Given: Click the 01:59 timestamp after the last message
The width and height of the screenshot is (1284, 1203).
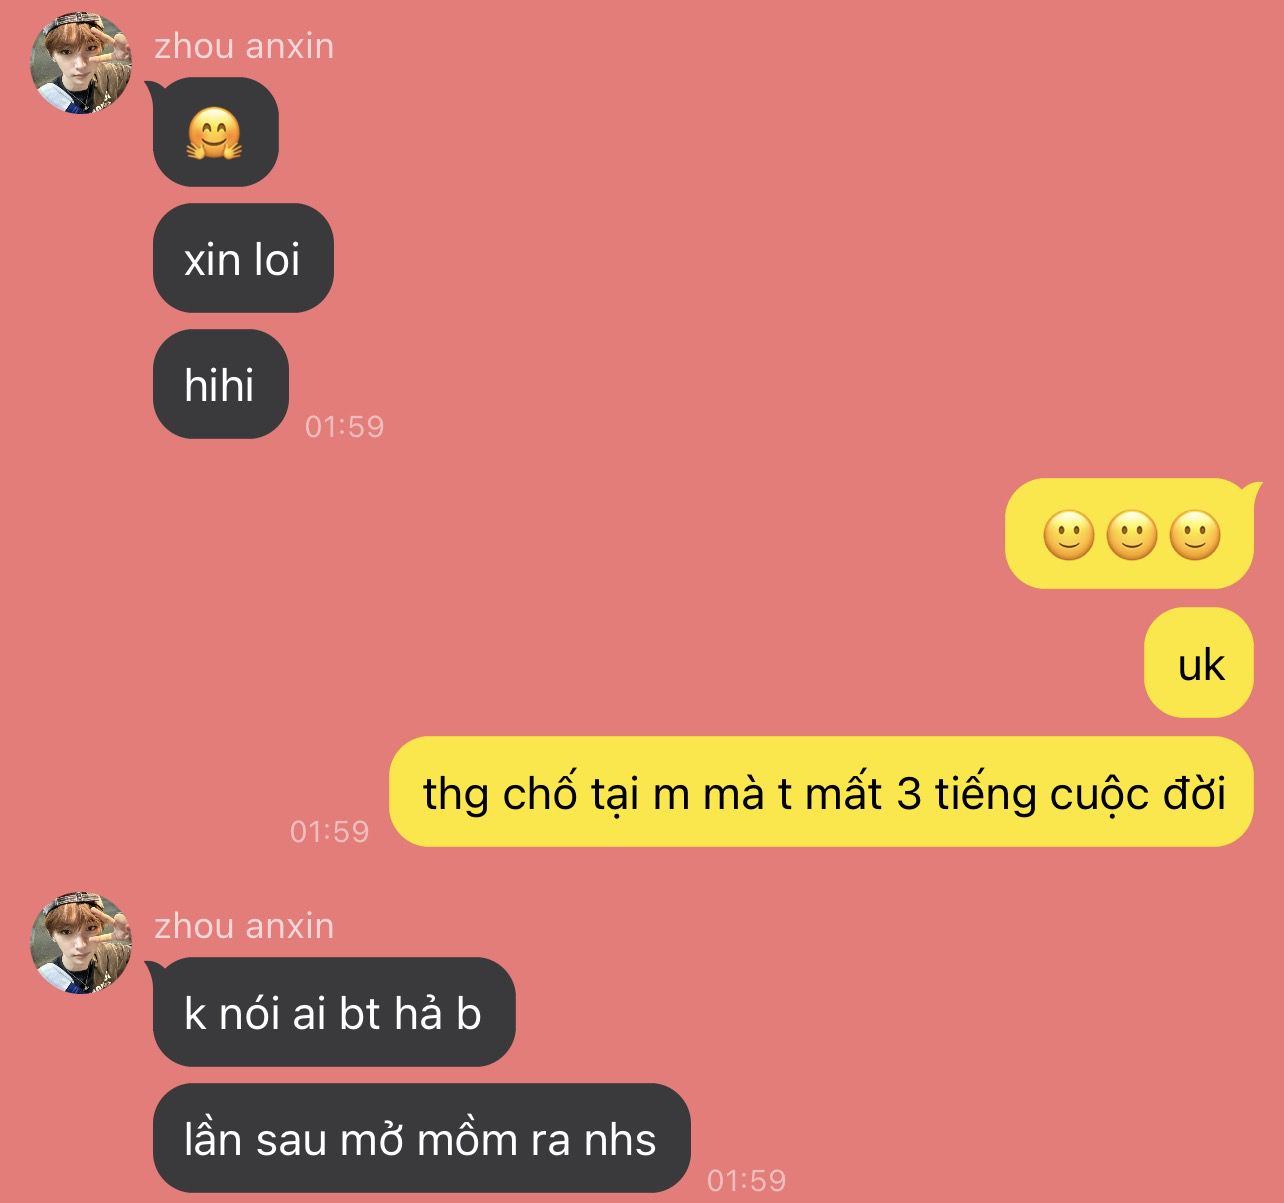Looking at the screenshot, I should point(747,1181).
